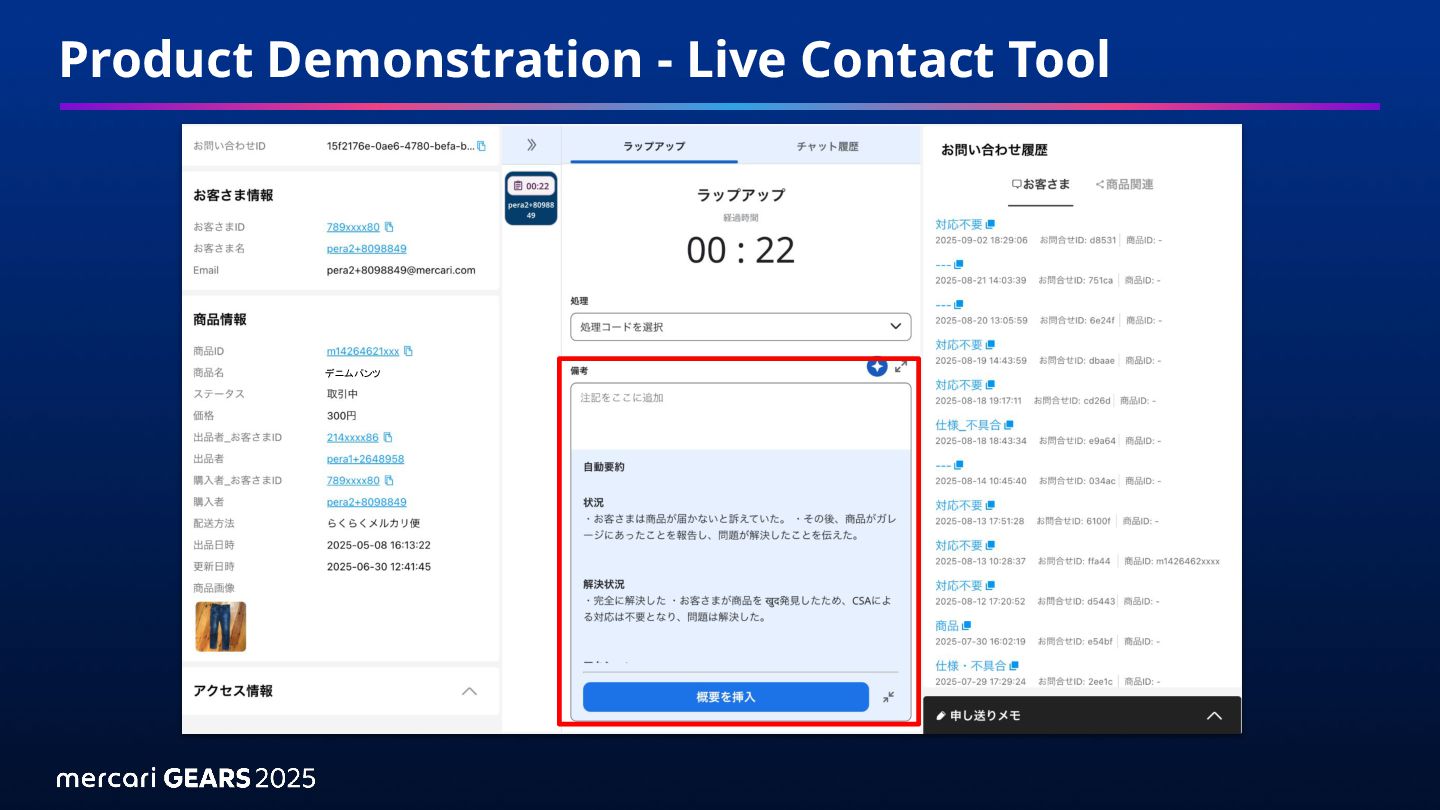Click the 出品日時 value 2025-05-08 16:13:22
The image size is (1440, 810).
379,545
